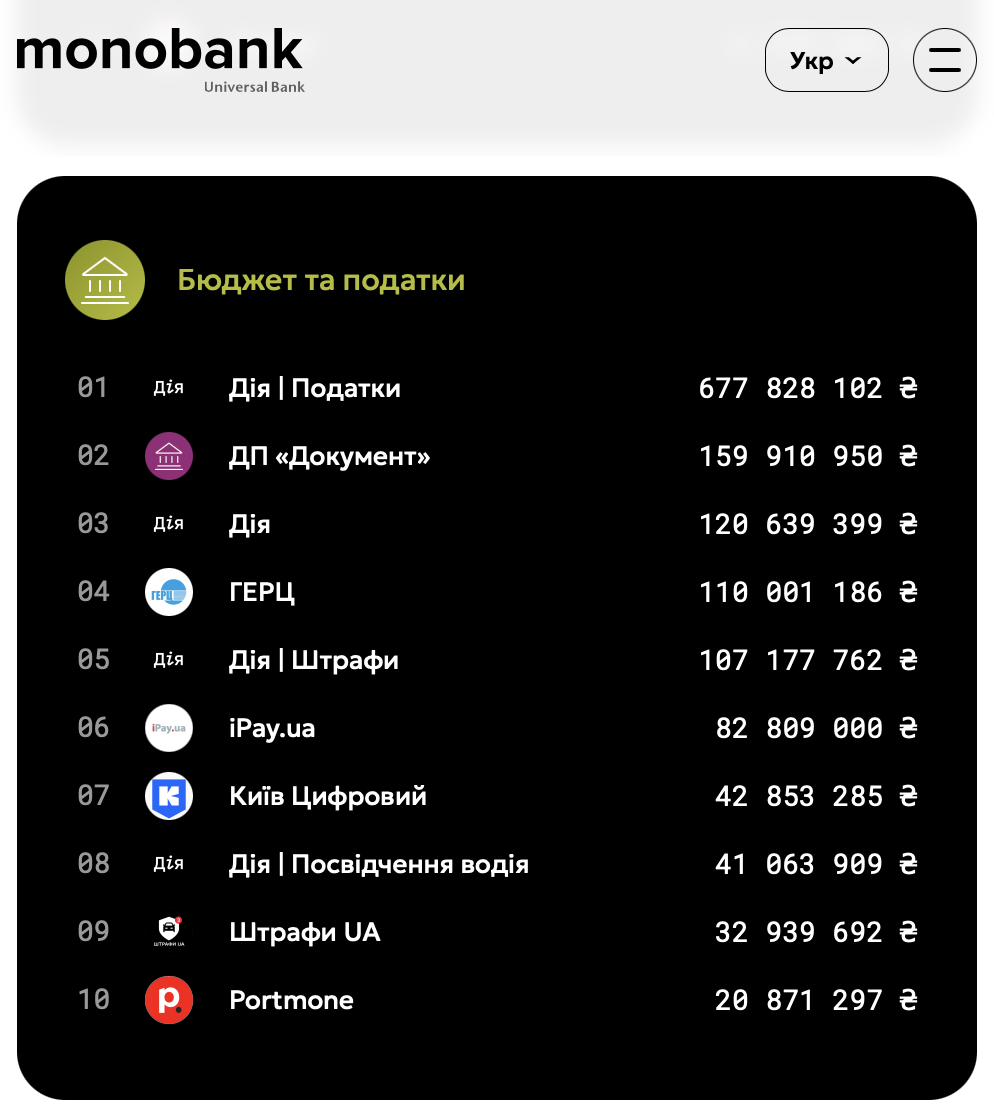Expand the Укр language dropdown
The width and height of the screenshot is (994, 1110).
coord(826,60)
